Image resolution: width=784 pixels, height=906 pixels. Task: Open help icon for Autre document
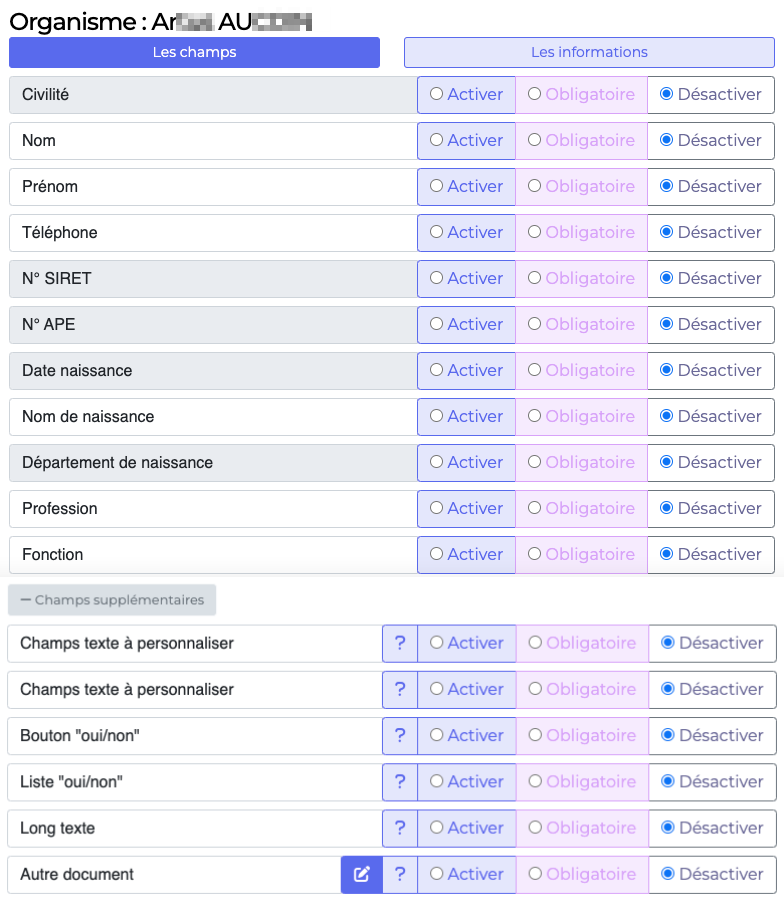400,874
